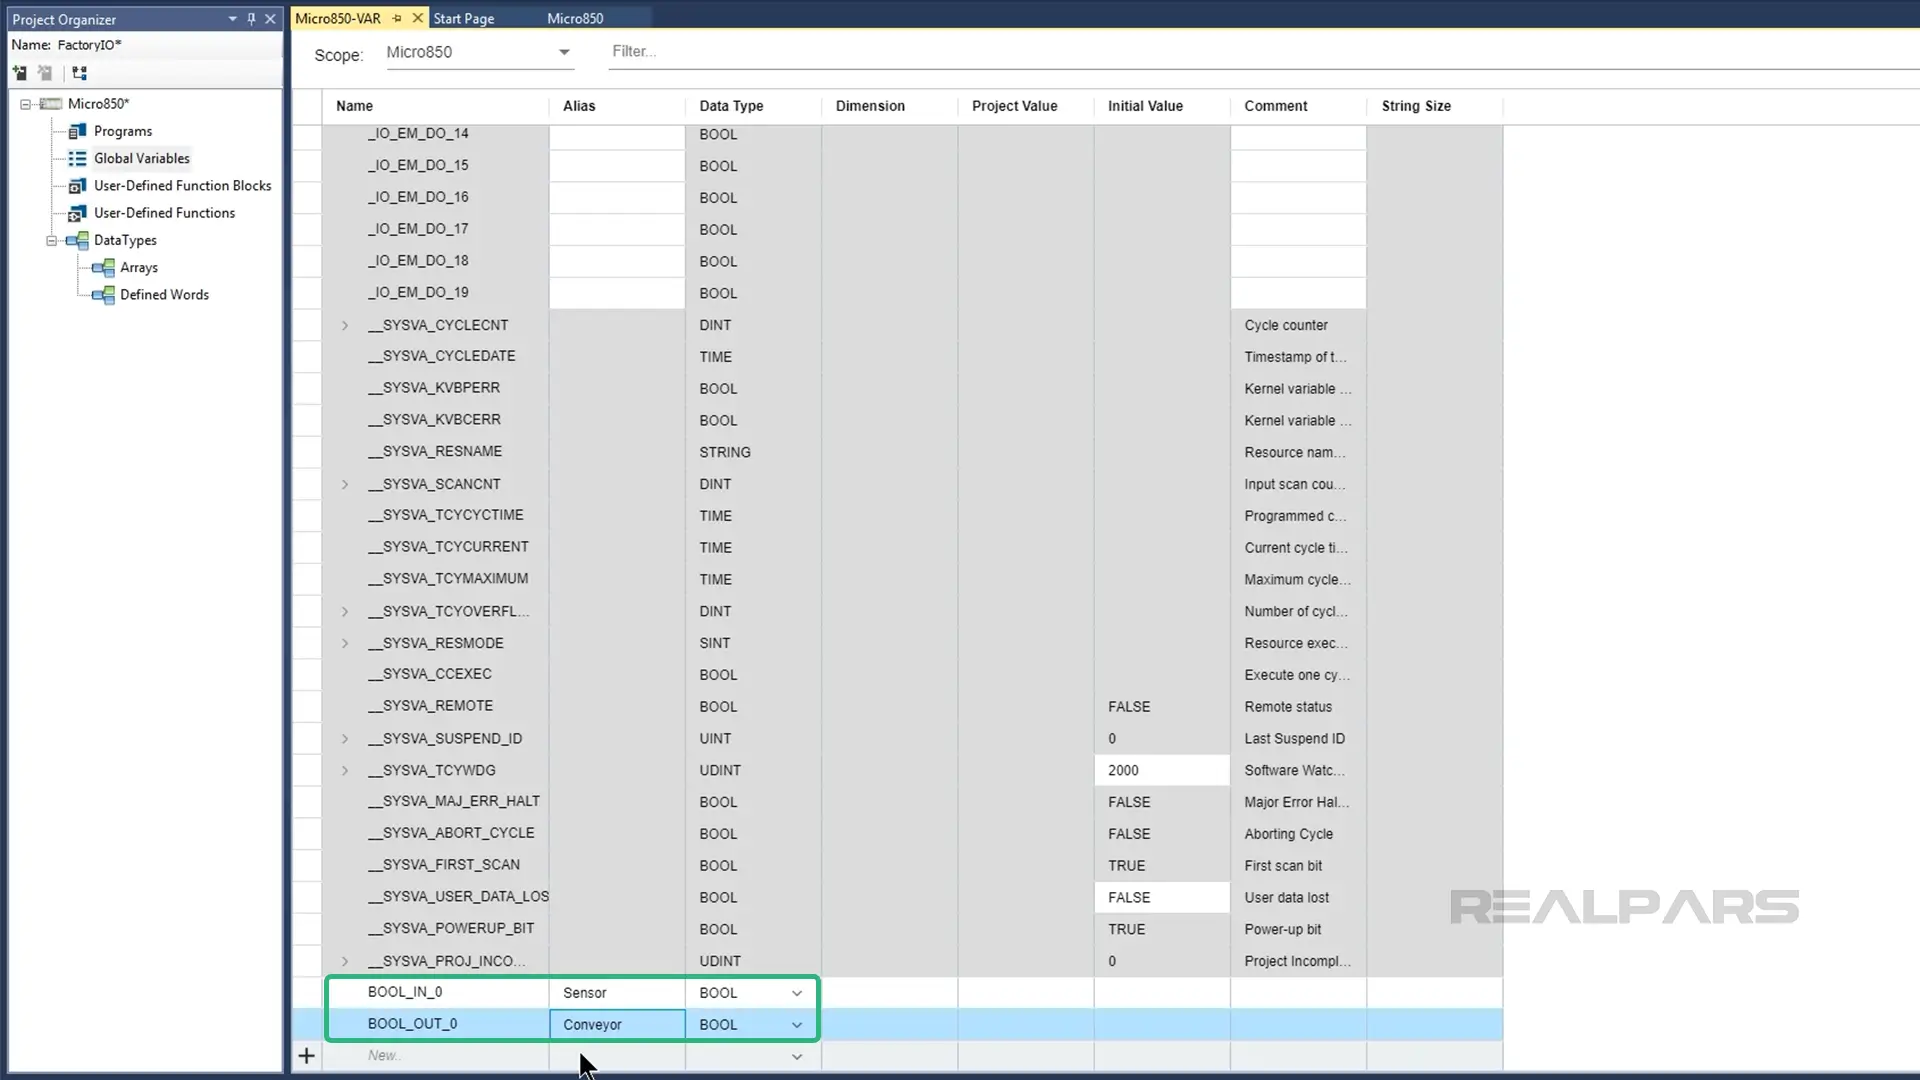Click the Micro850 controller icon in the tree

(51, 104)
